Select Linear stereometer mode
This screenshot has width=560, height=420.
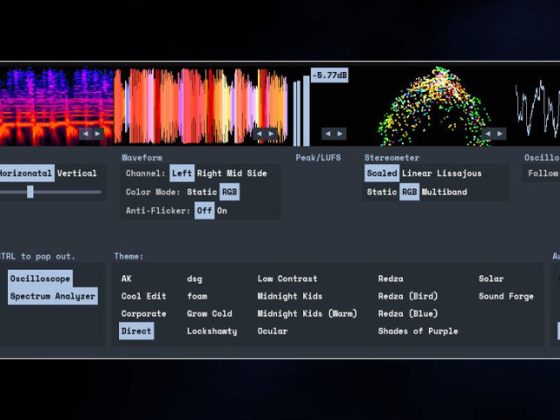click(417, 173)
